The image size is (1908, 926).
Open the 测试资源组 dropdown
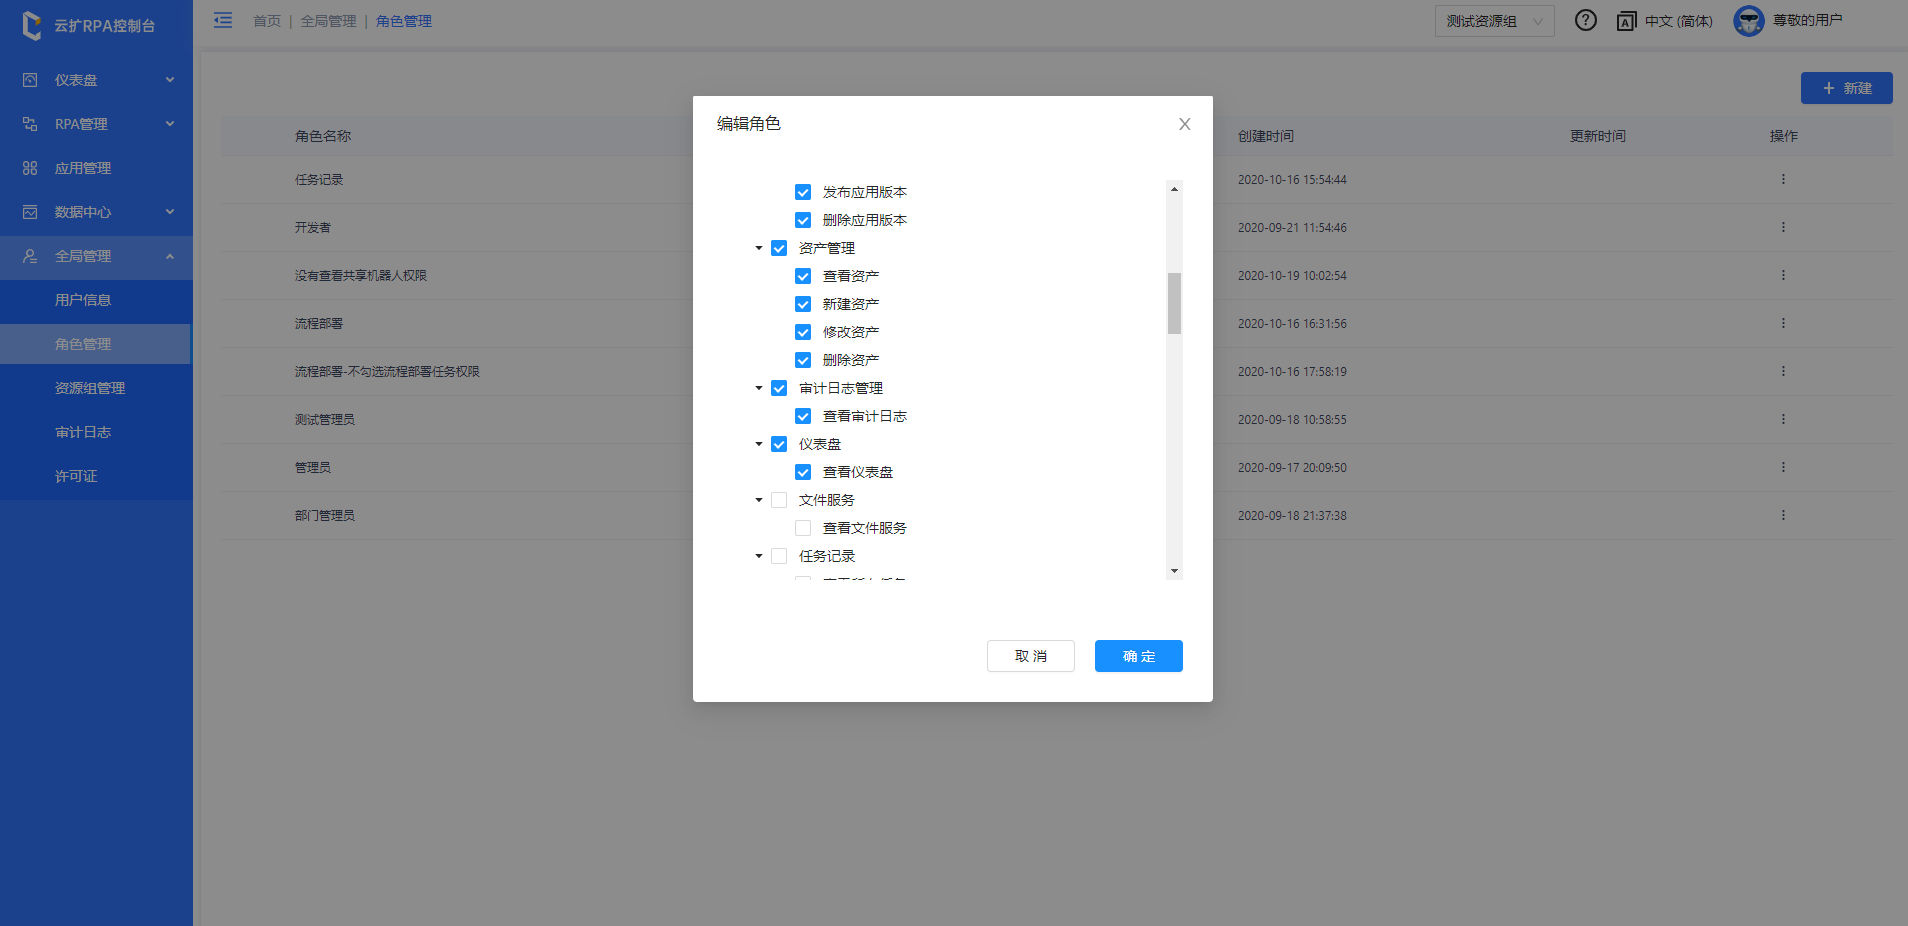point(1494,21)
